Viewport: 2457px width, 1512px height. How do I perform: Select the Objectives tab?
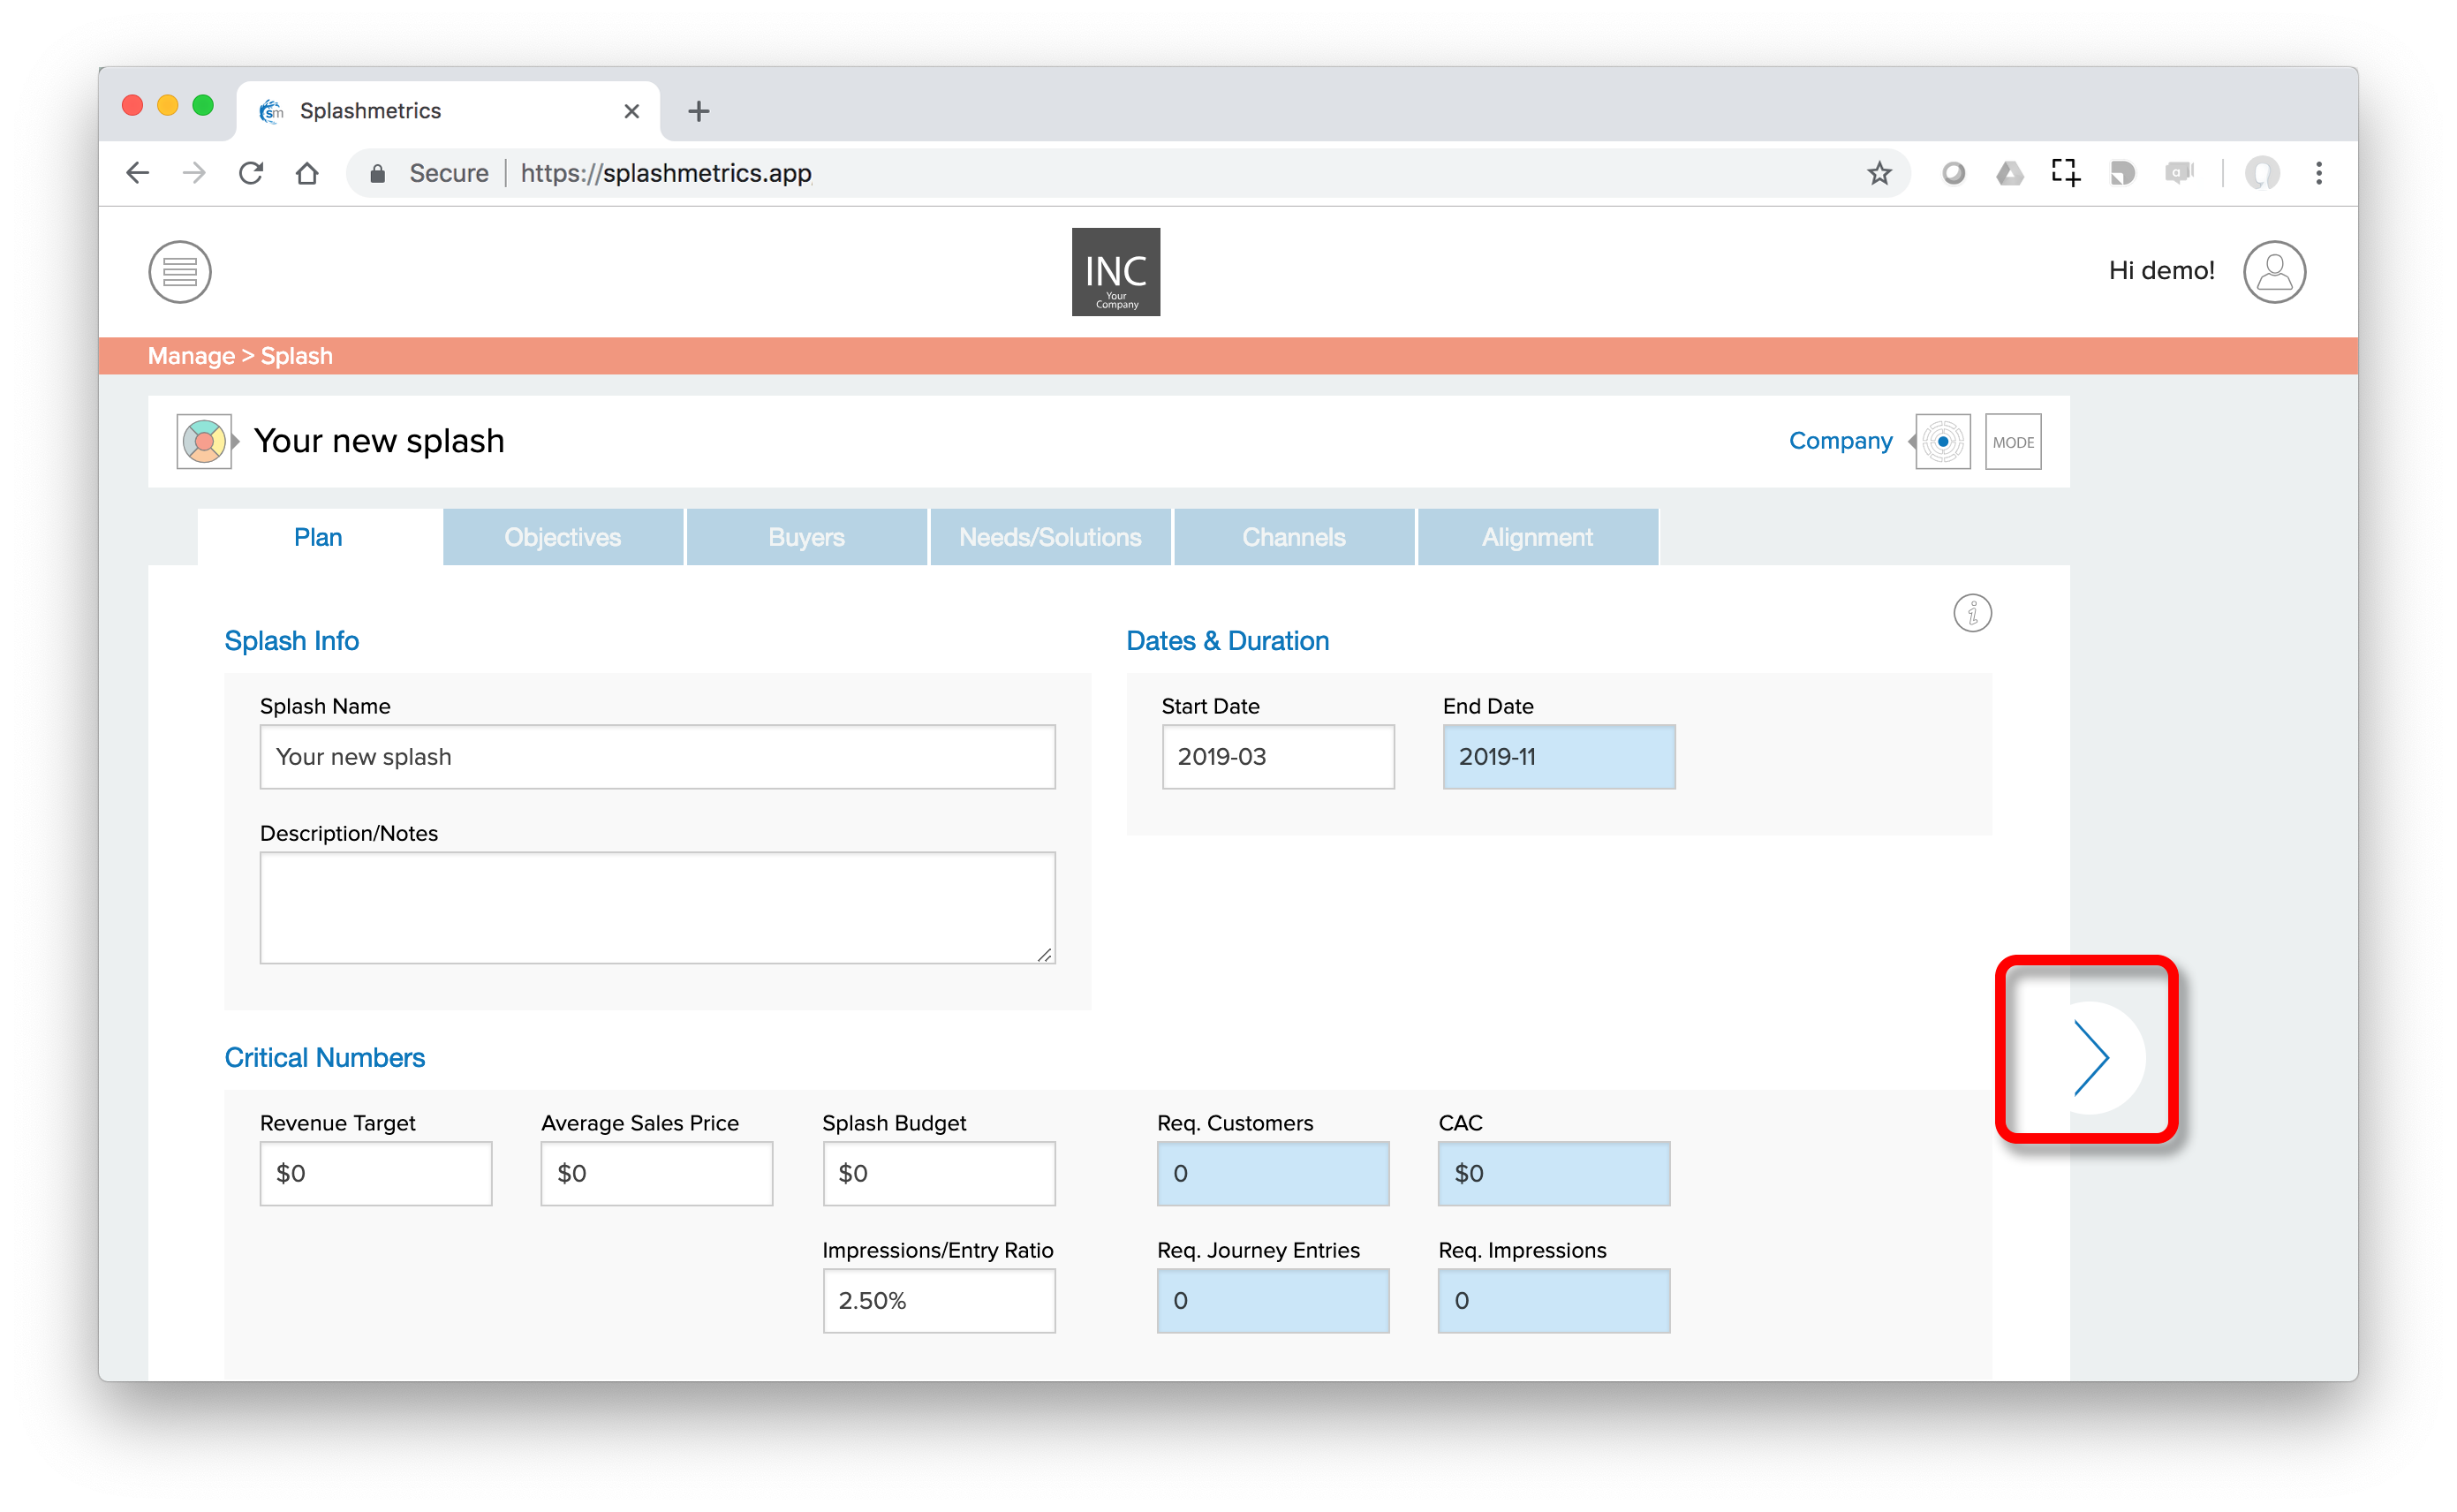[560, 537]
